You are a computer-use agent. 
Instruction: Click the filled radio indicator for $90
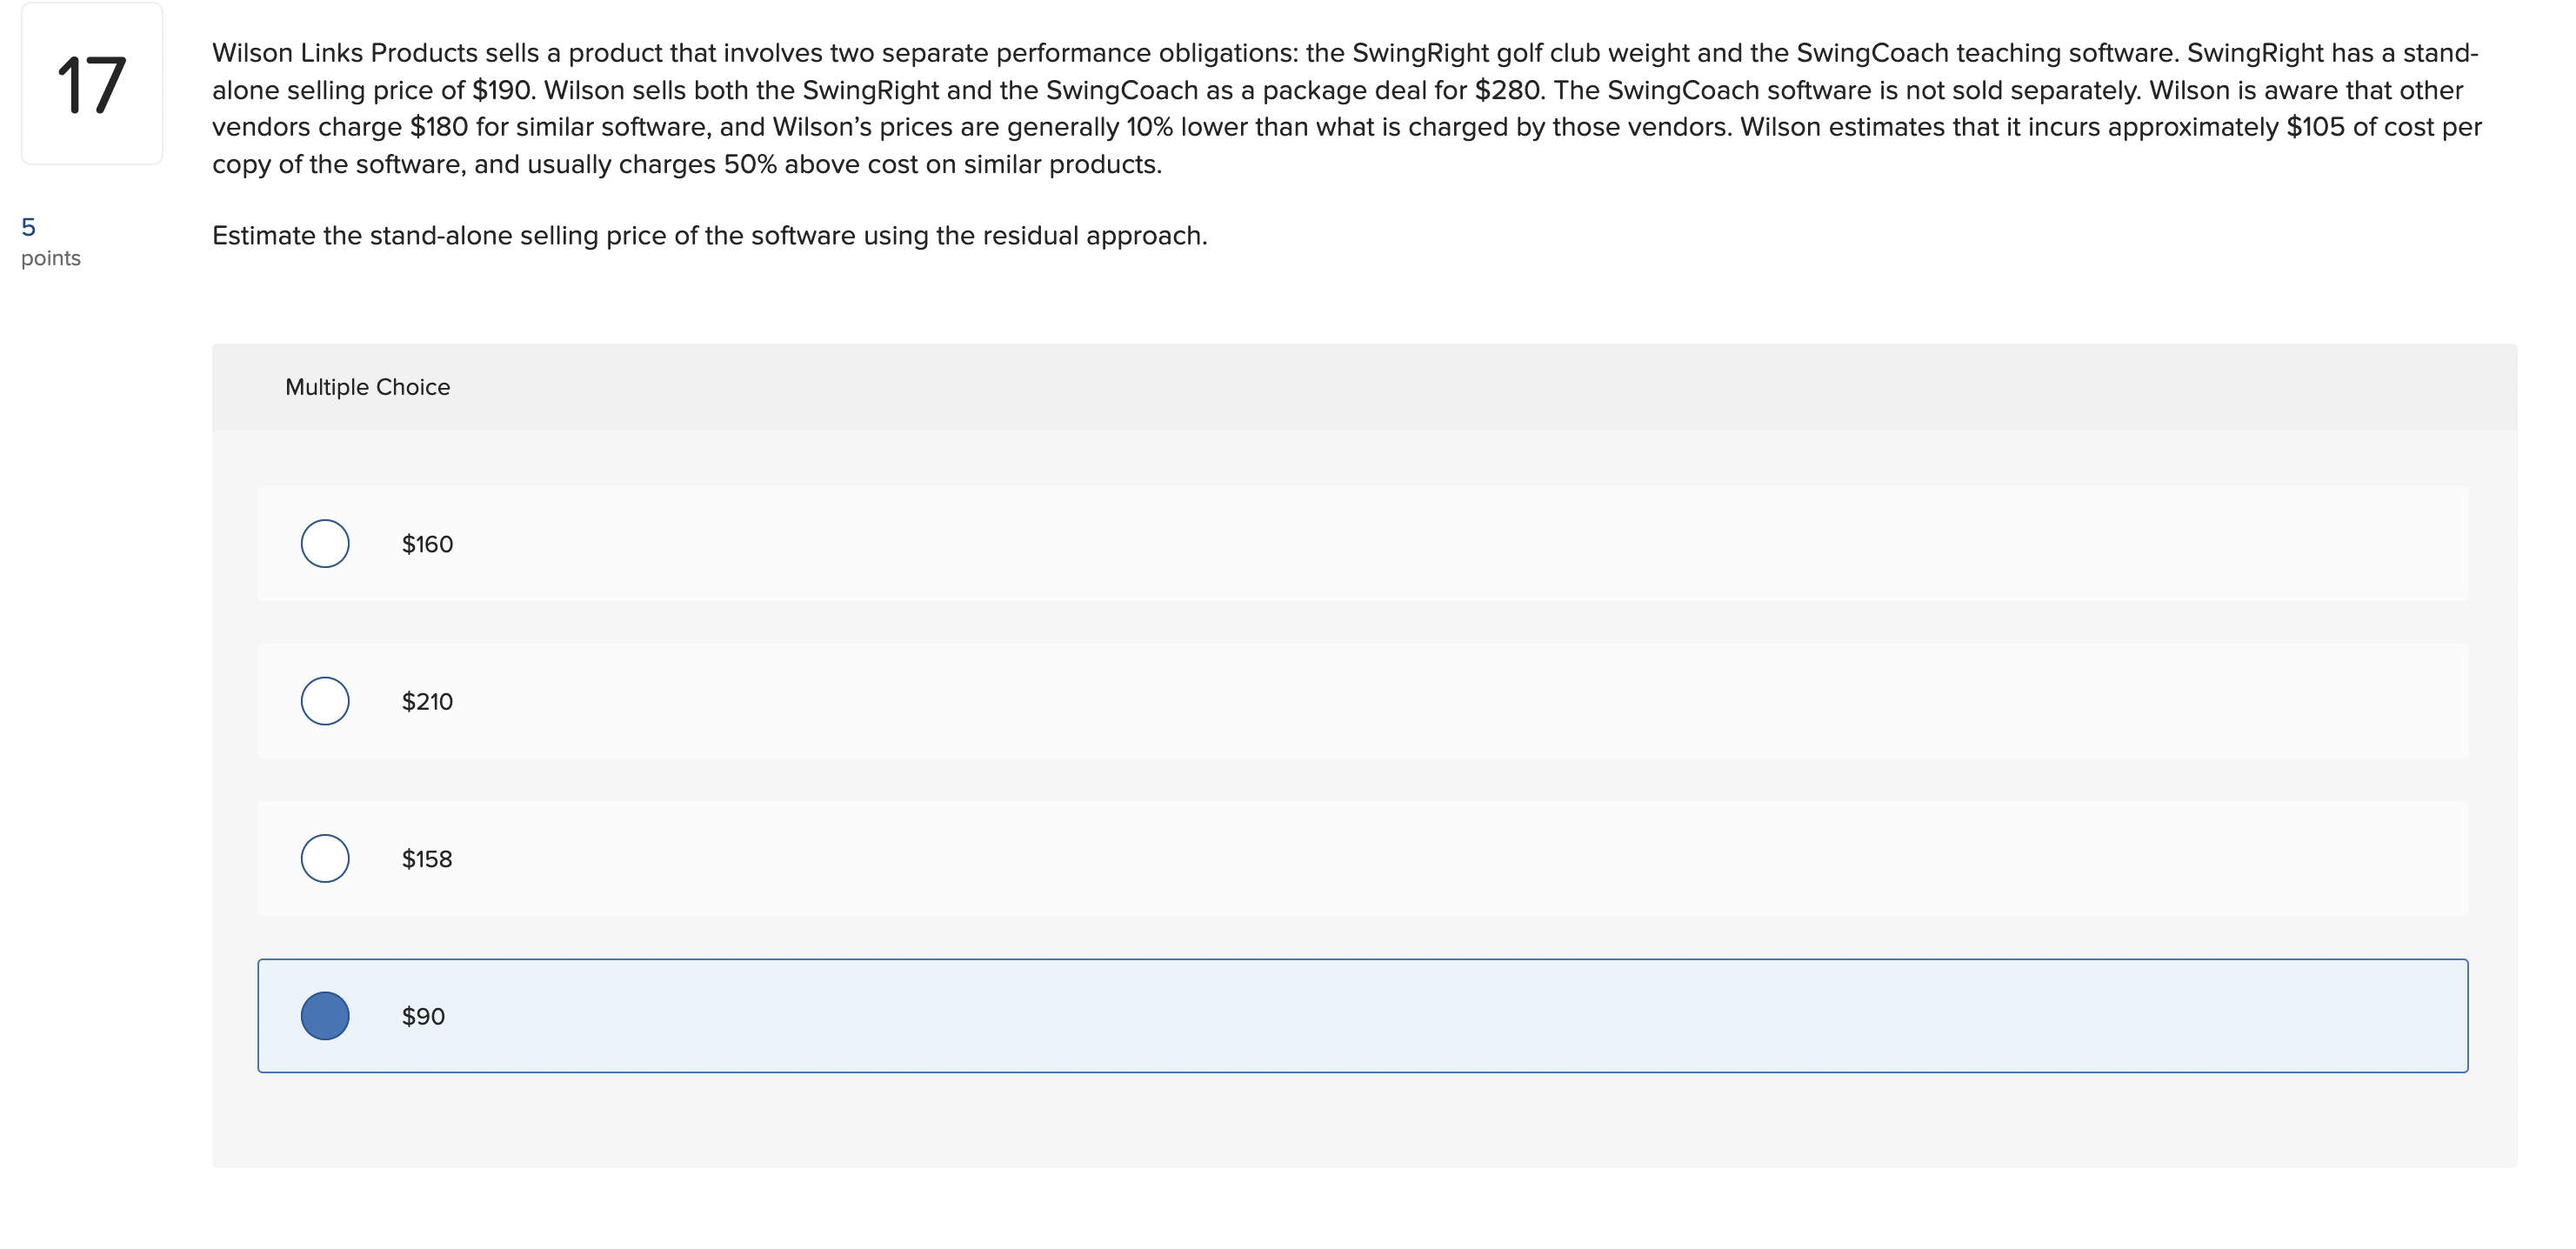tap(324, 1015)
